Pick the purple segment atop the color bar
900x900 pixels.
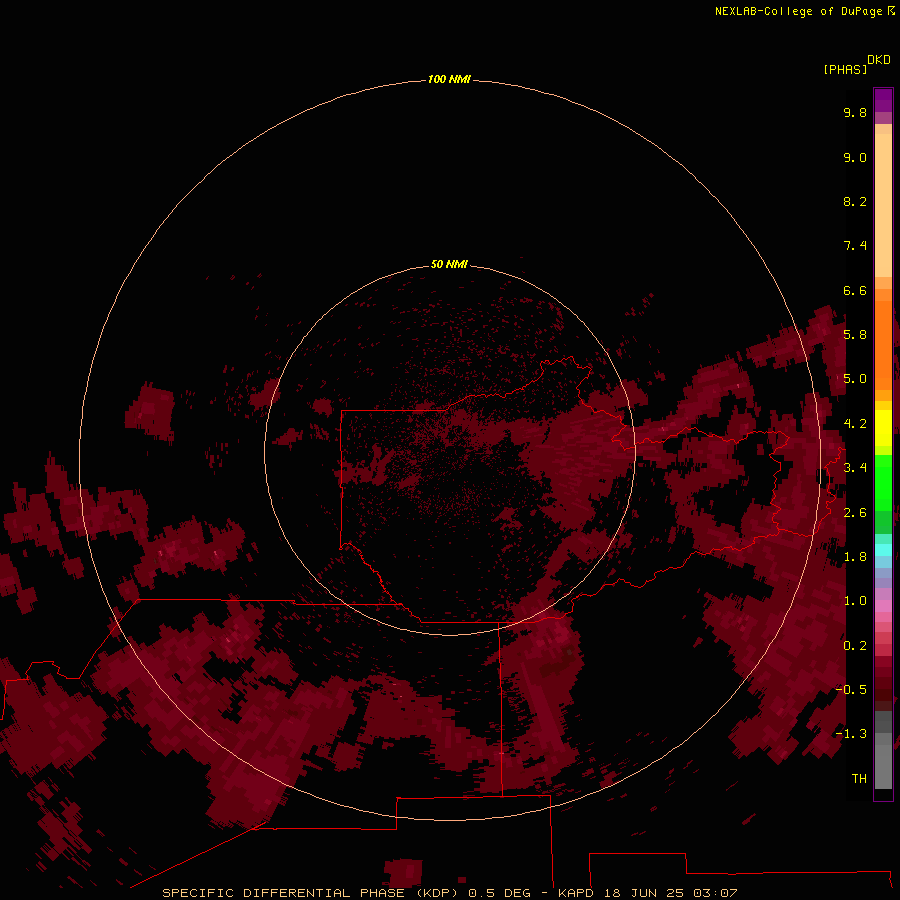click(883, 100)
